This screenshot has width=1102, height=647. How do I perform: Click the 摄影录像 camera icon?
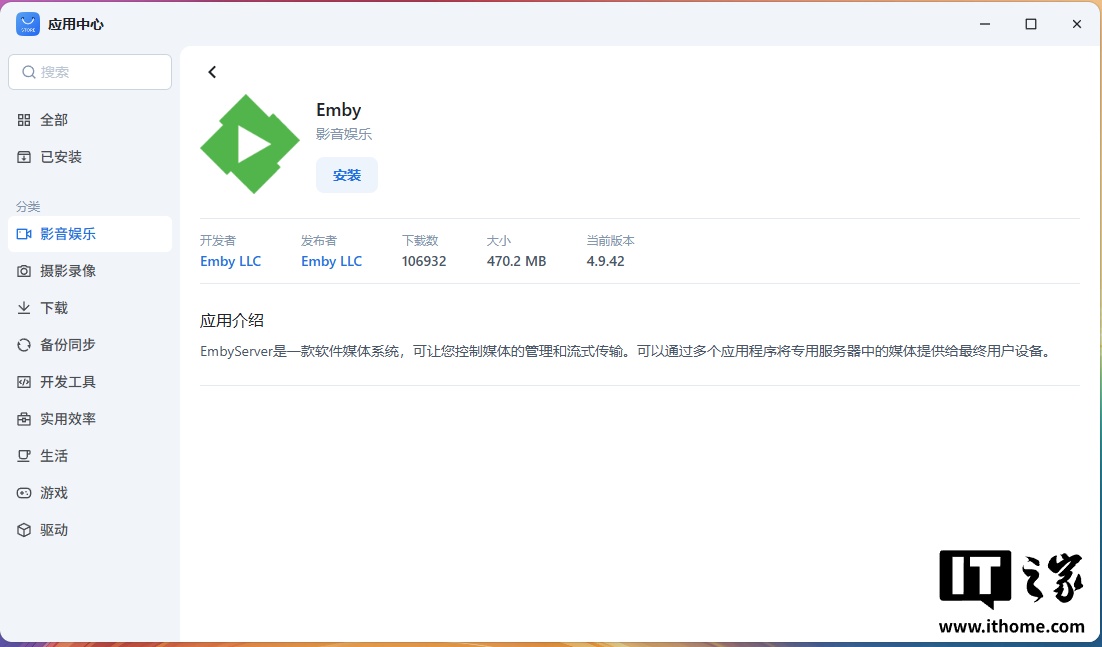(24, 271)
